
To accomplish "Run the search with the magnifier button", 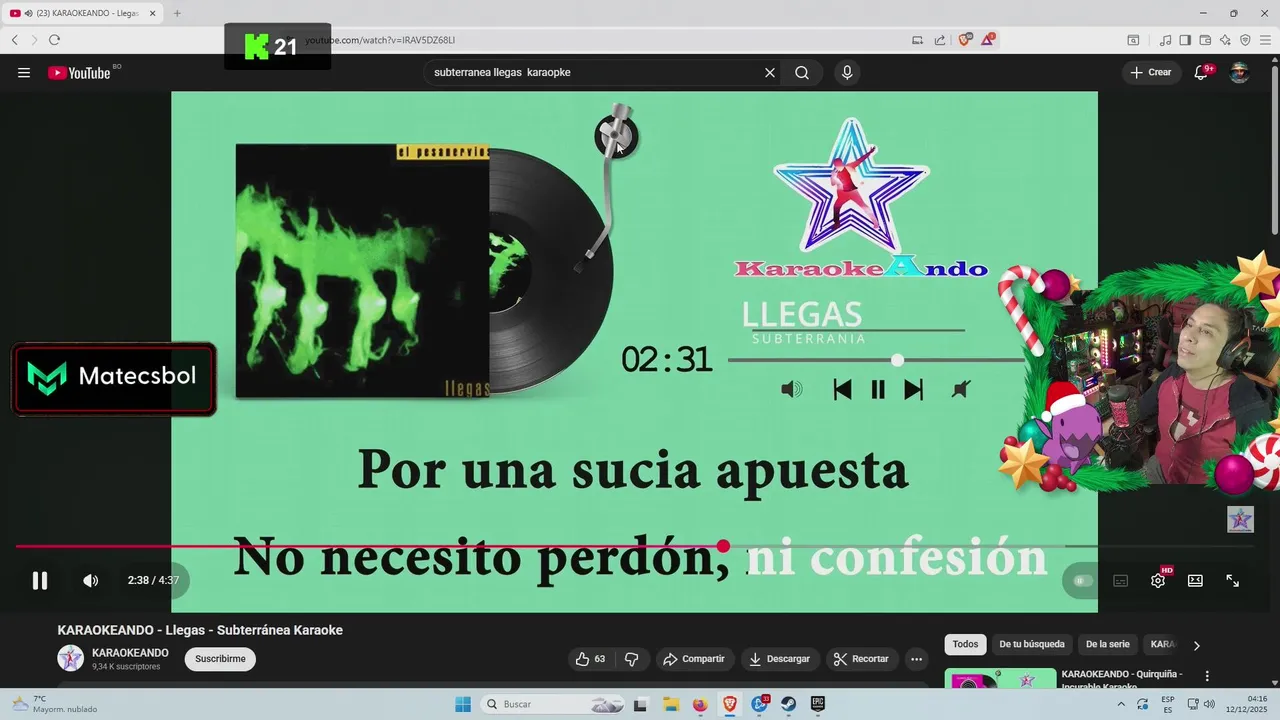I will coord(802,72).
